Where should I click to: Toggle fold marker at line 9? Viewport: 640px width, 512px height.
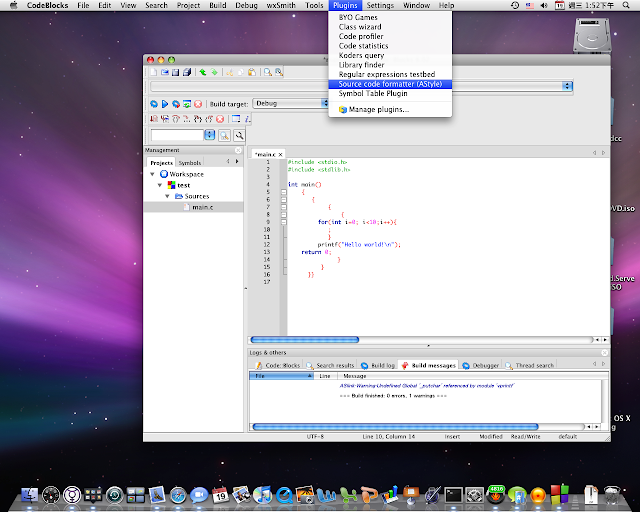point(284,222)
